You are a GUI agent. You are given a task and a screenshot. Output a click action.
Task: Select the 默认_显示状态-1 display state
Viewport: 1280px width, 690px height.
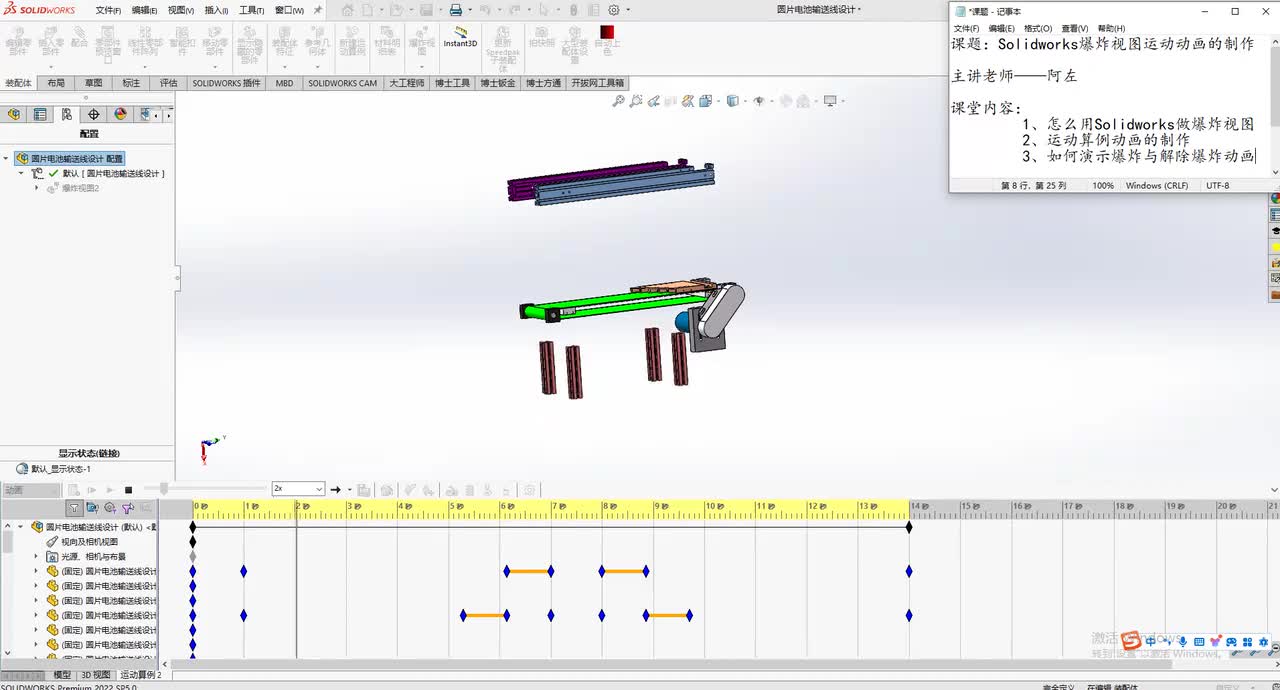pos(54,468)
